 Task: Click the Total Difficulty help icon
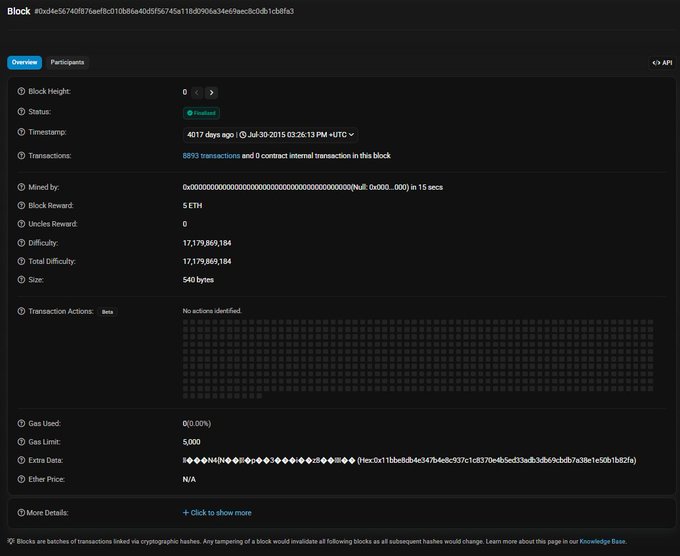coord(21,262)
